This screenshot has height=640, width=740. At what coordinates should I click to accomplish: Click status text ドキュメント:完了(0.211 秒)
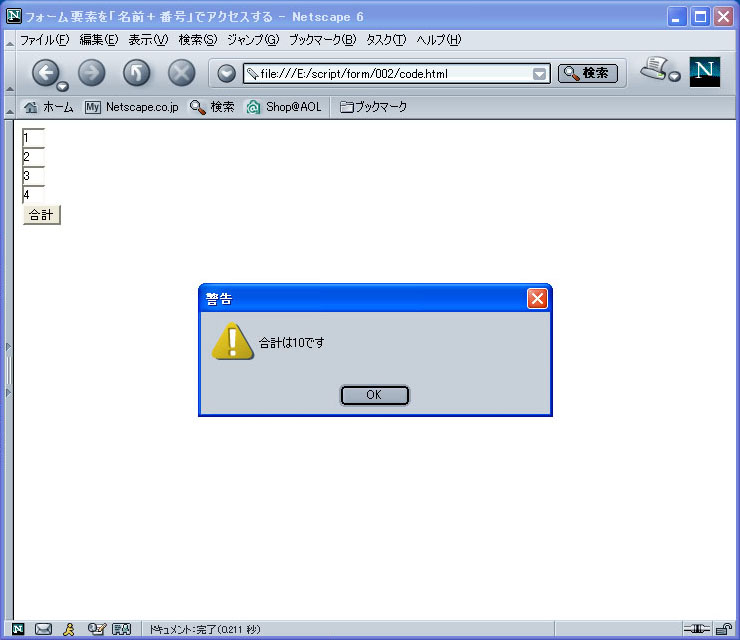(x=205, y=629)
